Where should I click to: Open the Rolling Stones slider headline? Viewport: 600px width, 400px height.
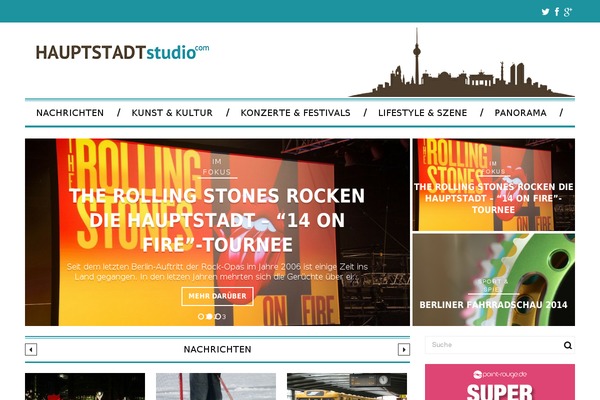pyautogui.click(x=217, y=220)
